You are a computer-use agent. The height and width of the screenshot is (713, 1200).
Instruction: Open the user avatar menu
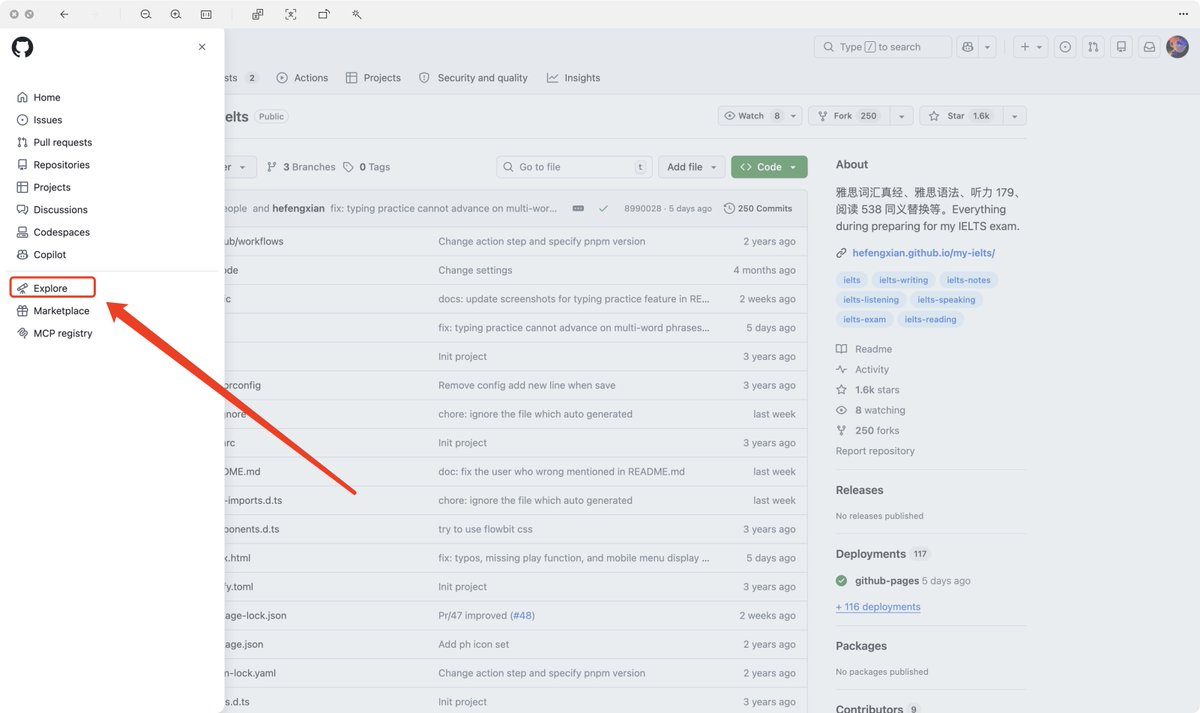coord(1177,47)
